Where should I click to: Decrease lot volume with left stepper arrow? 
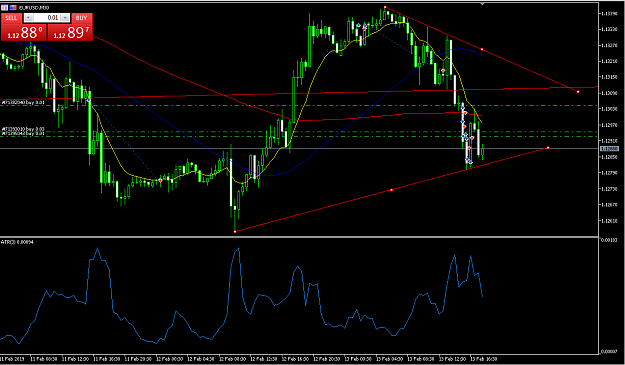(x=29, y=18)
